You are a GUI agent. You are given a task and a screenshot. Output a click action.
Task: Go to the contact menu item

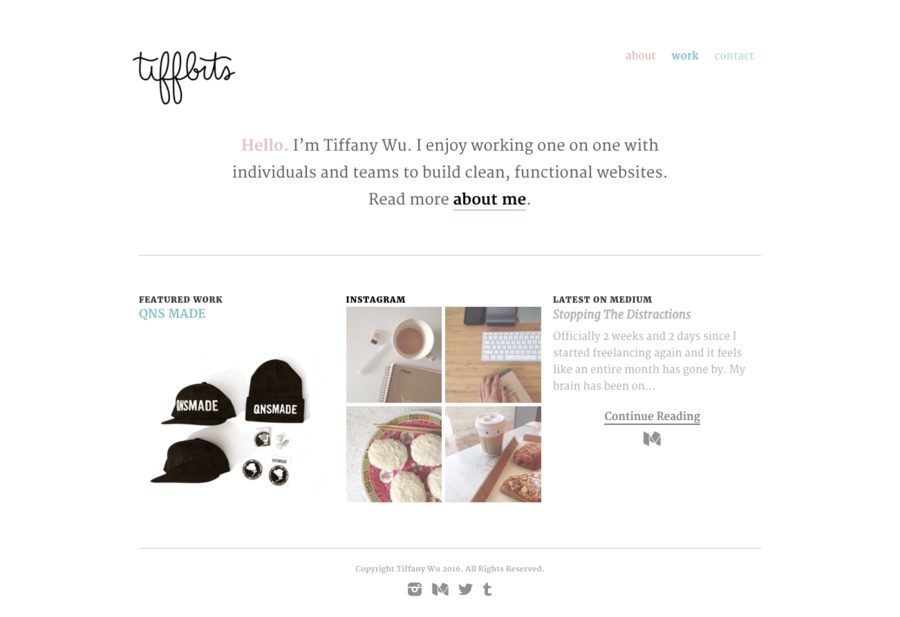[734, 56]
